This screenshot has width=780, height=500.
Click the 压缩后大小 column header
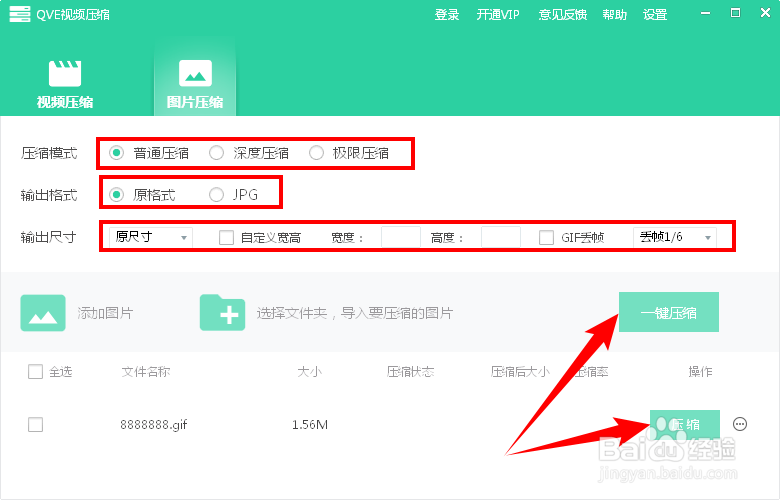(520, 372)
